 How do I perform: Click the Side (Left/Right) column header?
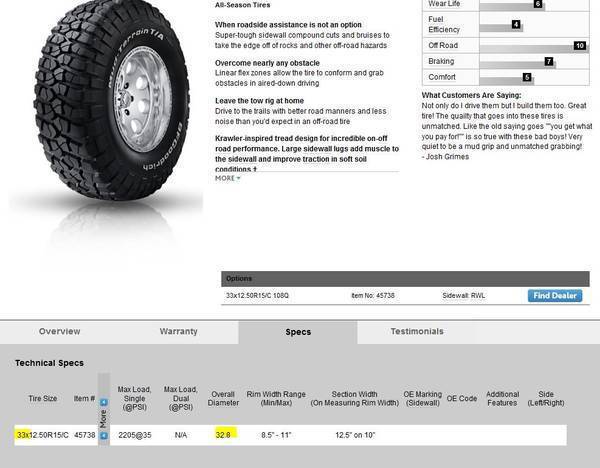(x=546, y=398)
